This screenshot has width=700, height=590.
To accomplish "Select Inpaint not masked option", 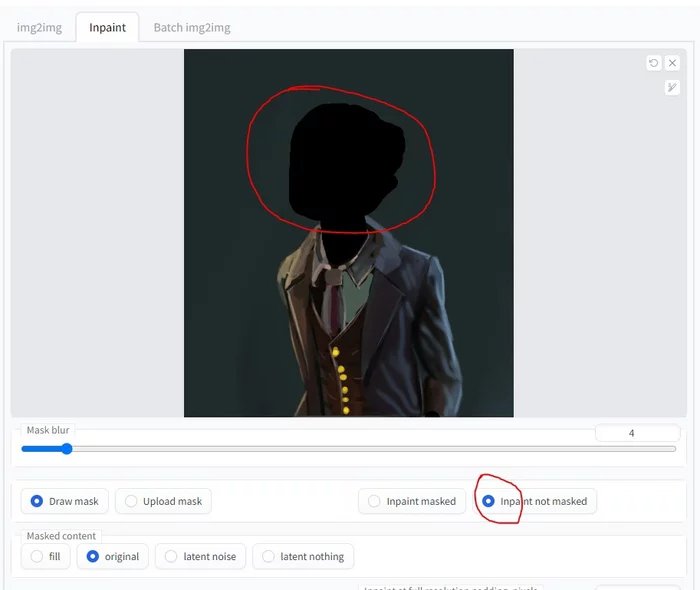I will (x=534, y=501).
